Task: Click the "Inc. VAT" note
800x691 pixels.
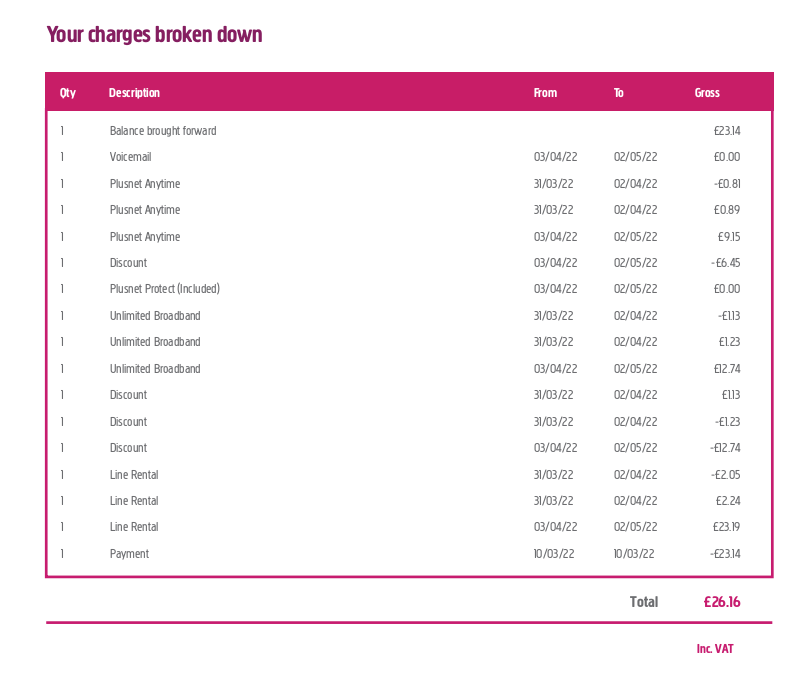Action: pos(715,649)
